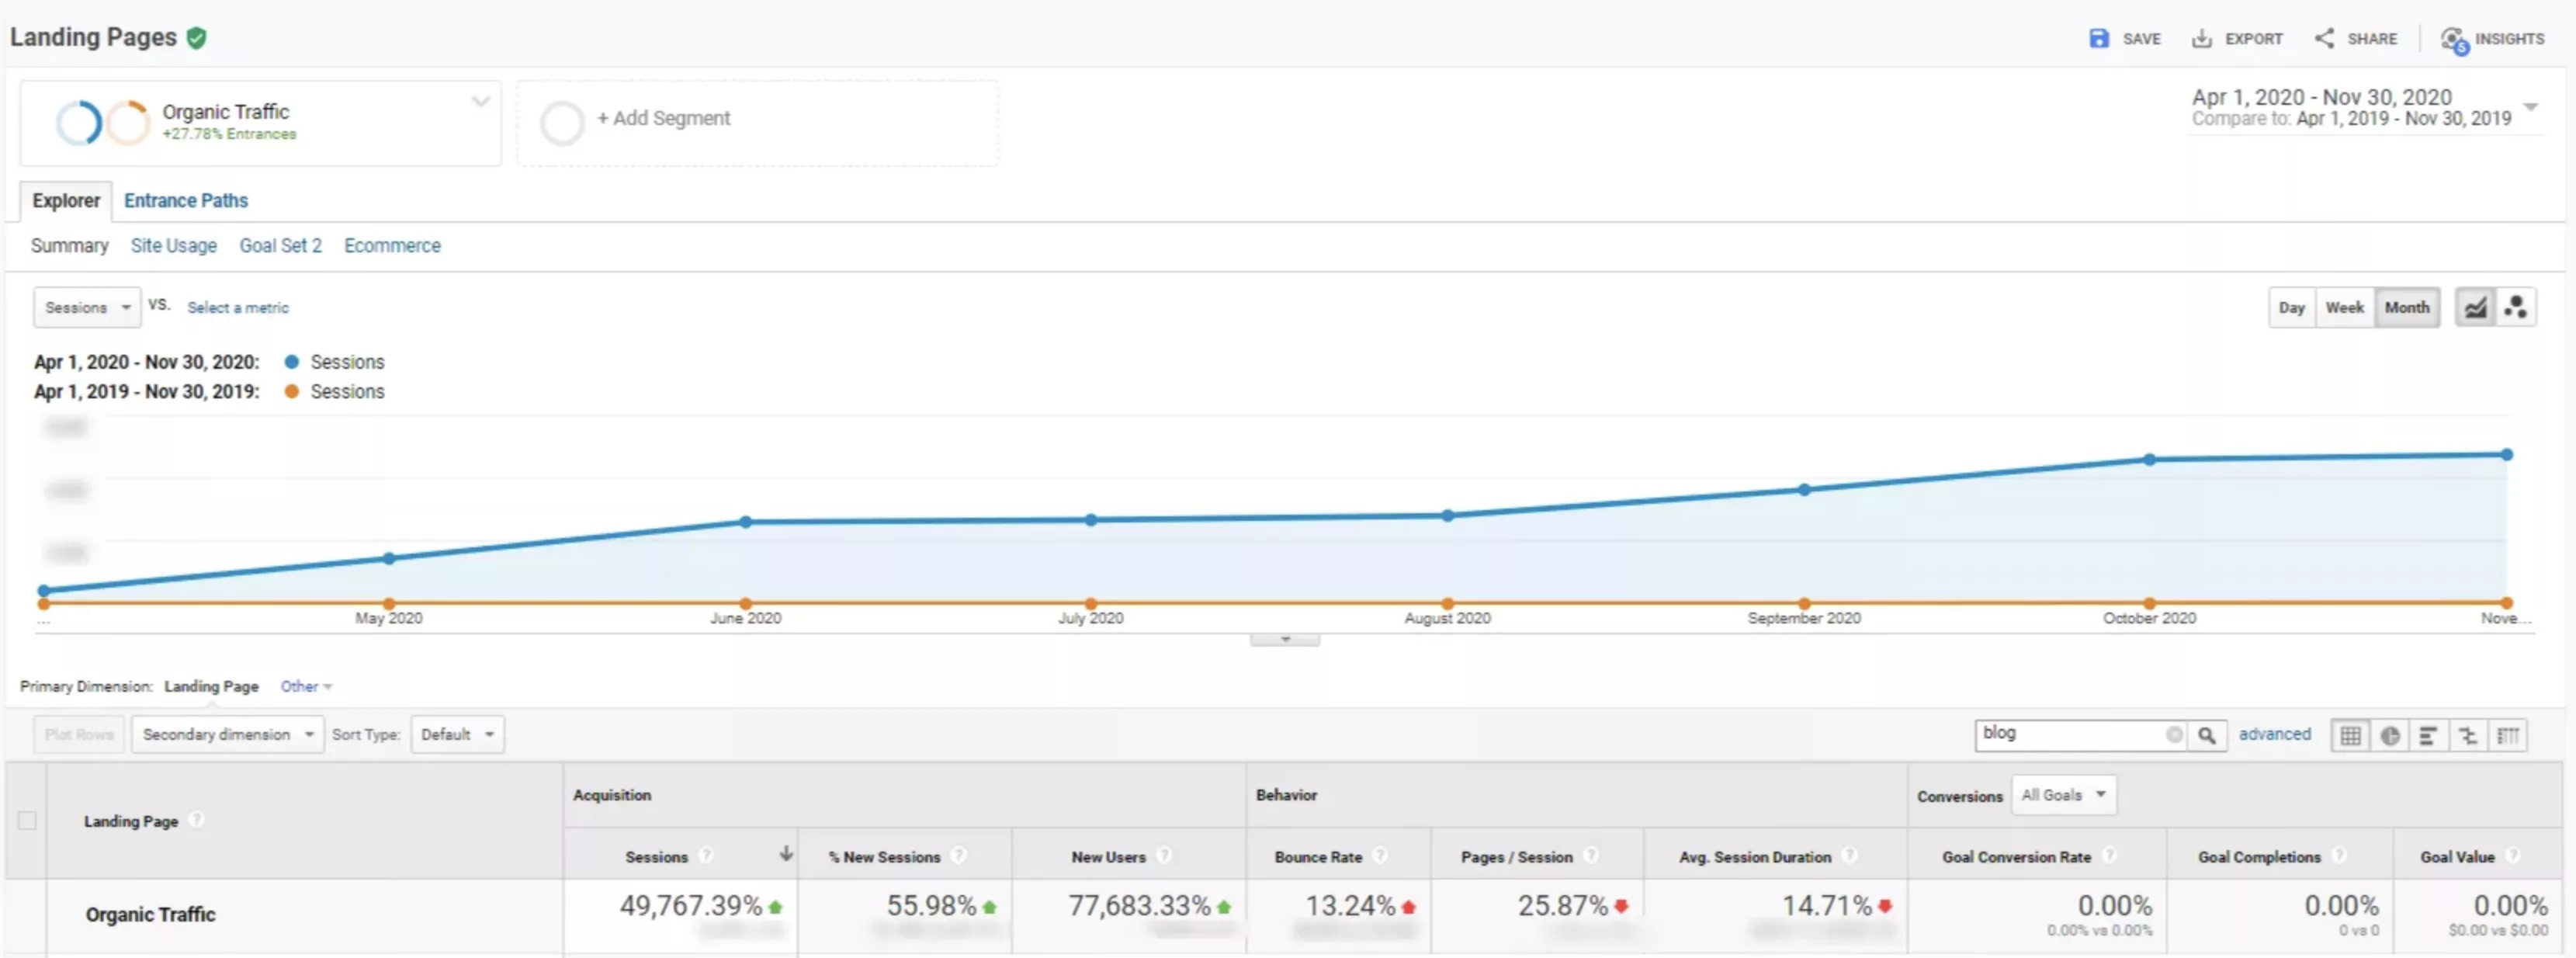2576x958 pixels.
Task: Switch to line chart view icon
Action: click(2475, 308)
